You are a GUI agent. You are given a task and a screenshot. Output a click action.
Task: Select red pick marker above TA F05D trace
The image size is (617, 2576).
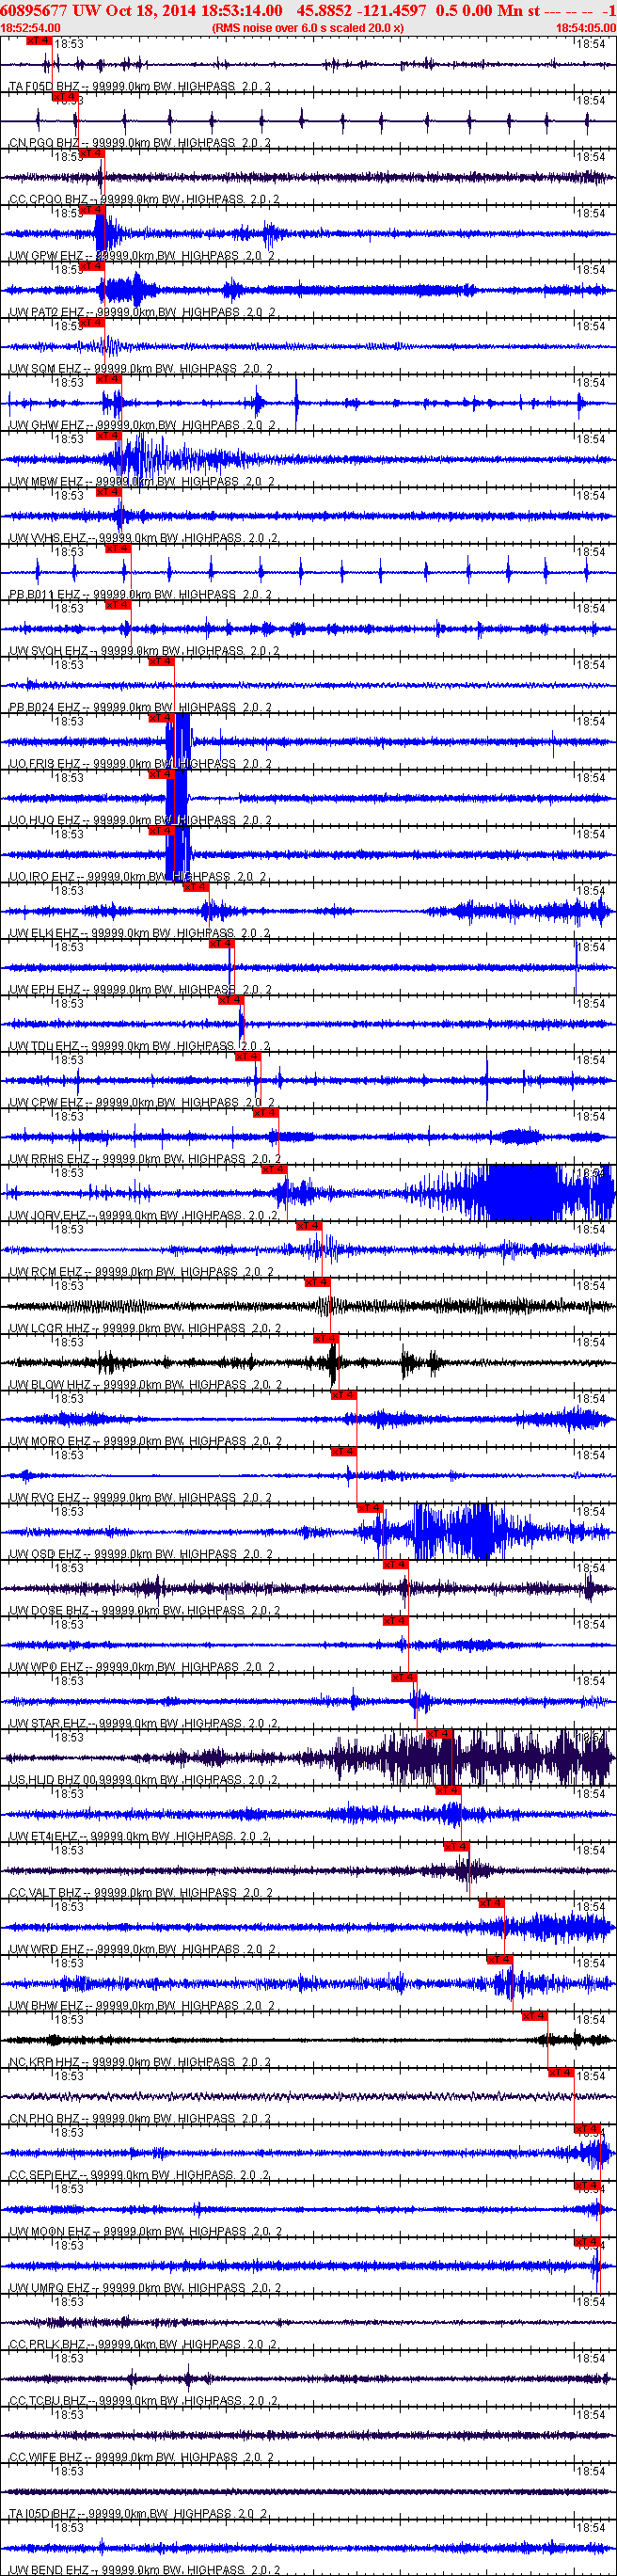[x=39, y=41]
